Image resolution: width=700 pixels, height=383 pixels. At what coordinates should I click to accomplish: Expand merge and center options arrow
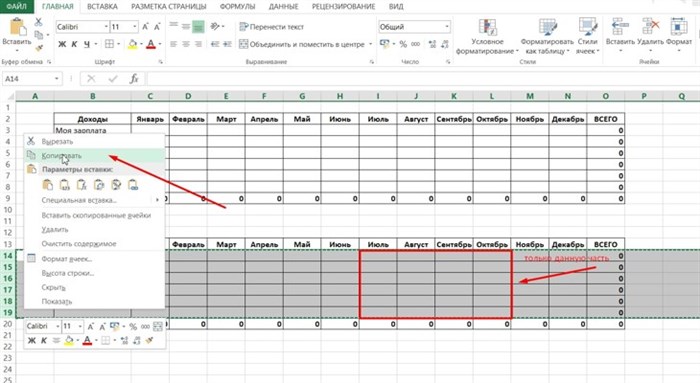tap(371, 44)
